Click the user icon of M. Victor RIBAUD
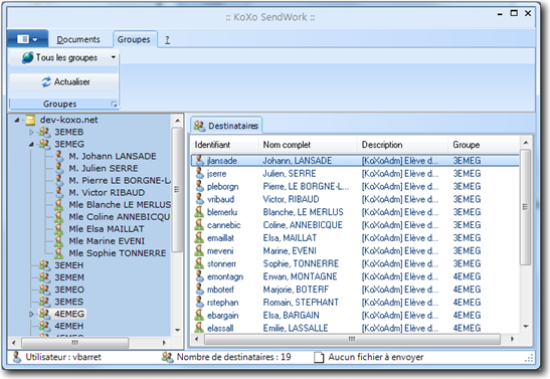 coord(59,192)
